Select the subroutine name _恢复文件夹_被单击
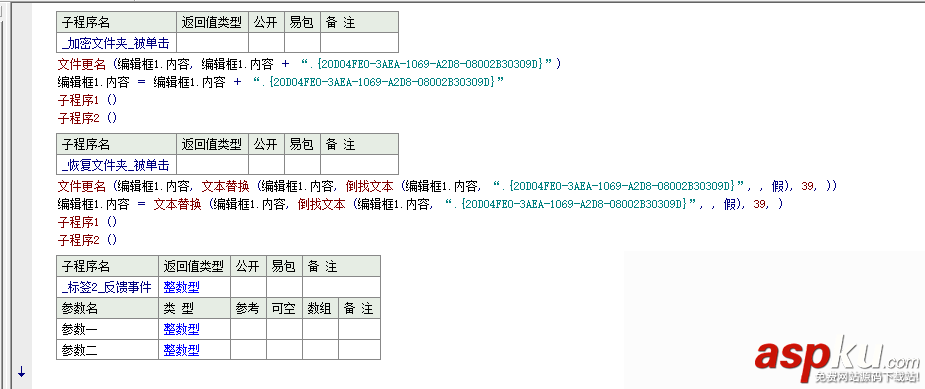 [116, 165]
